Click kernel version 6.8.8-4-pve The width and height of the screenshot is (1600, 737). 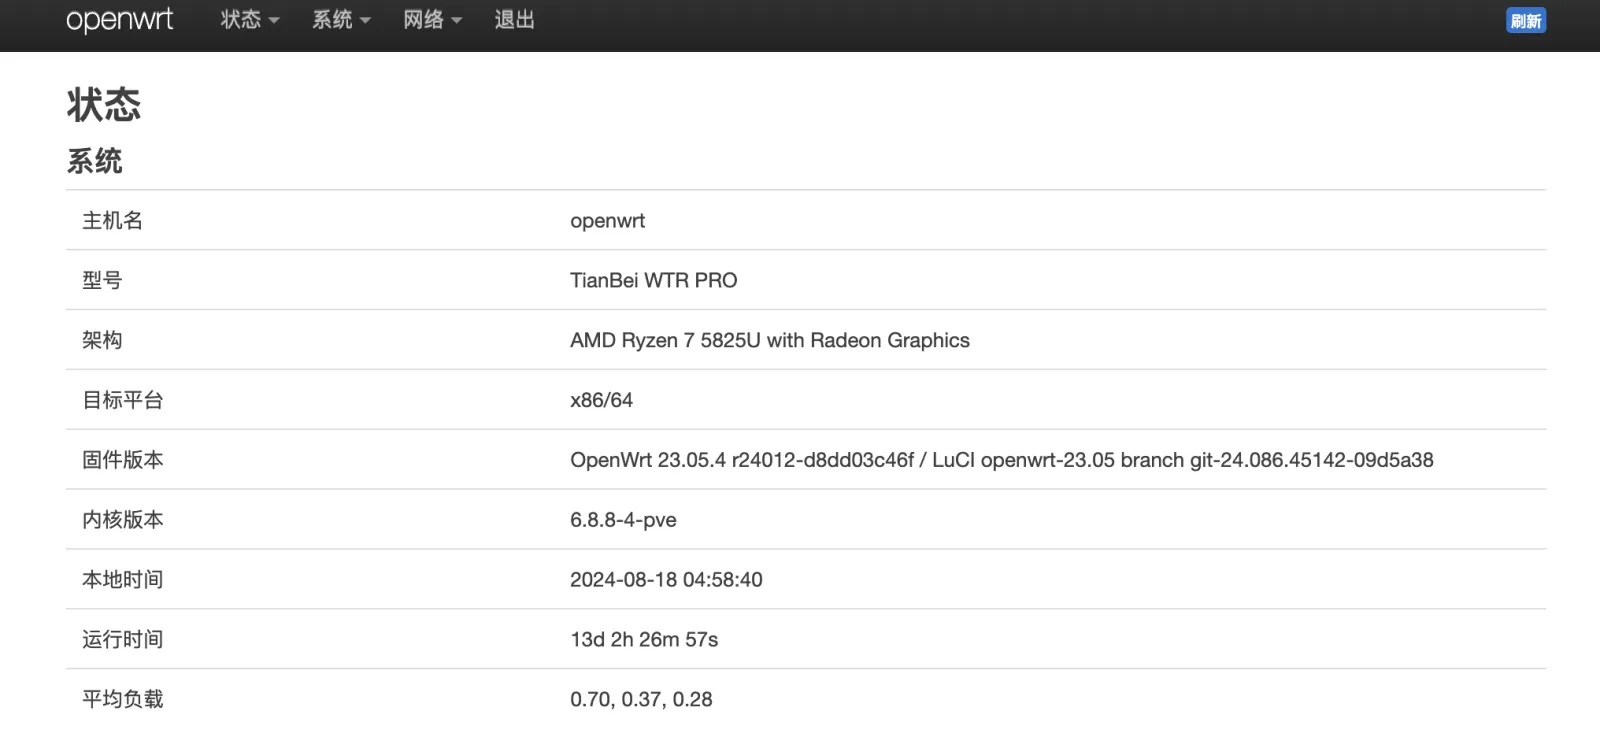coord(623,520)
